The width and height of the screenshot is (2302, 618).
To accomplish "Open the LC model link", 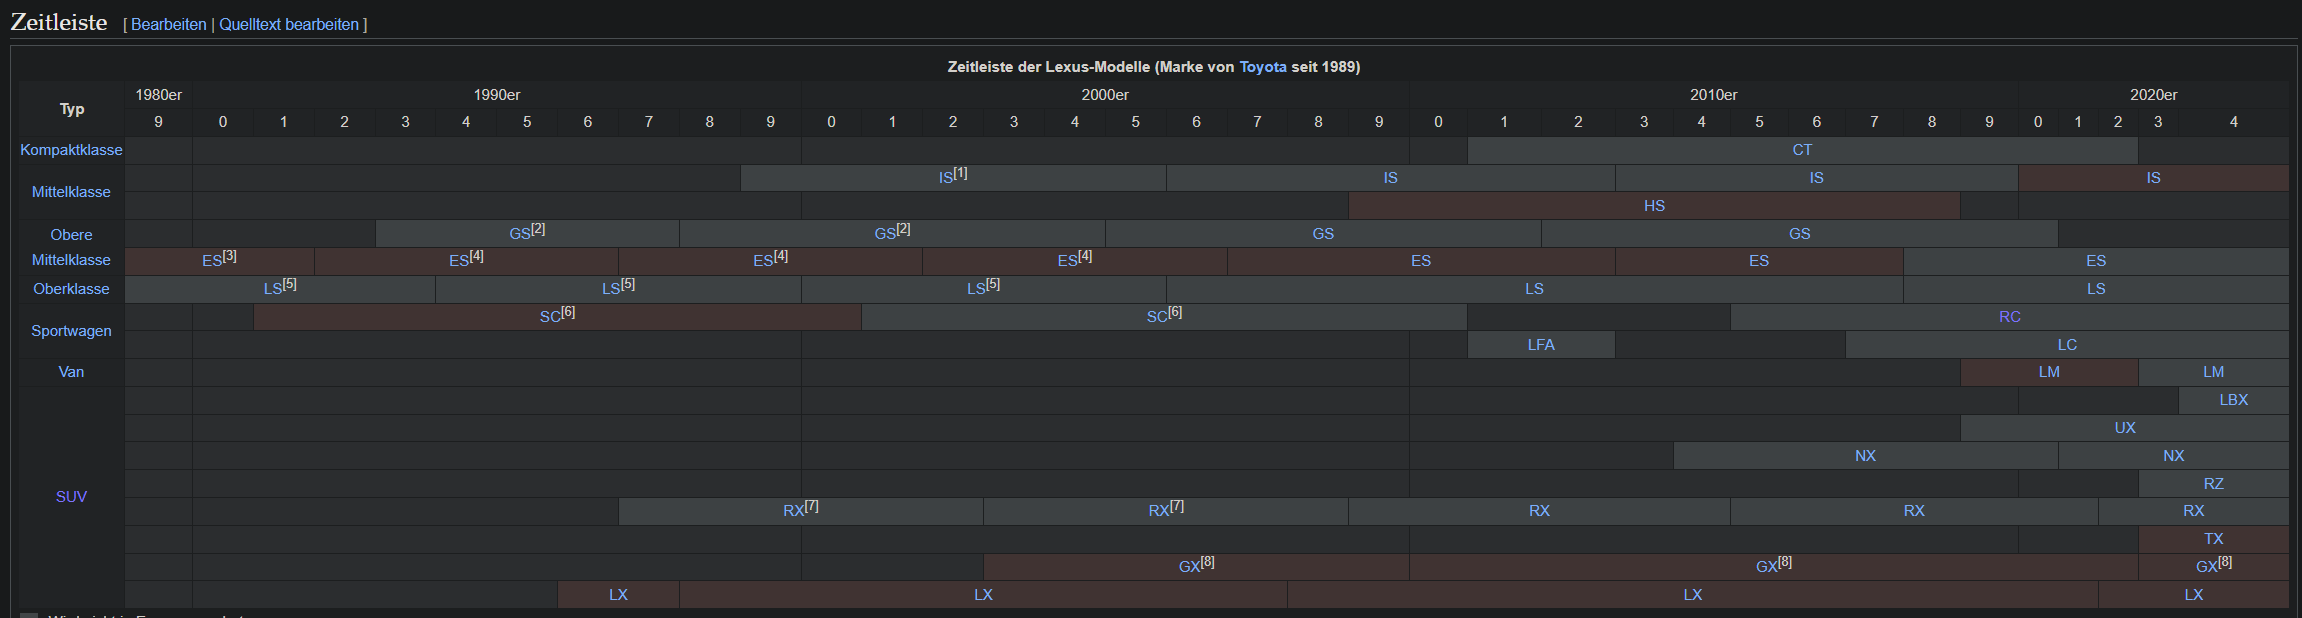I will click(2067, 345).
